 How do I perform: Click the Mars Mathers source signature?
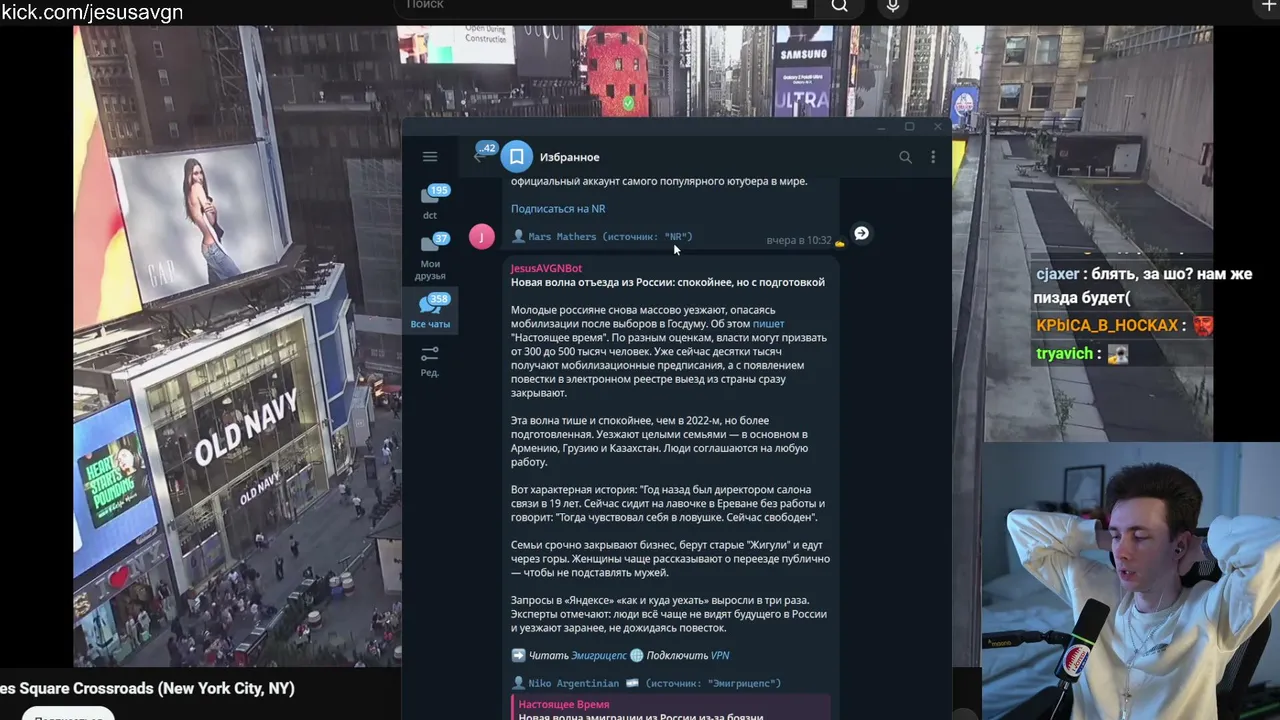[x=602, y=237]
